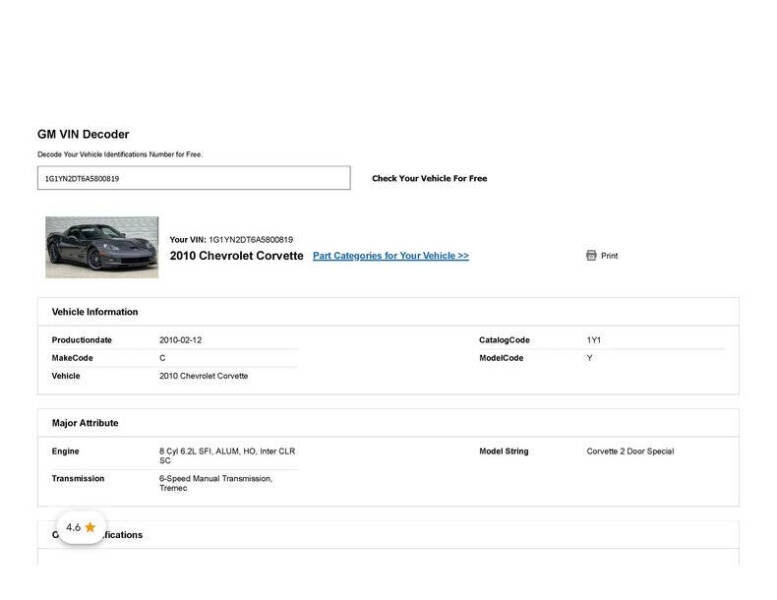This screenshot has height=600, width=777.
Task: Click the printer icon
Action: click(x=591, y=256)
